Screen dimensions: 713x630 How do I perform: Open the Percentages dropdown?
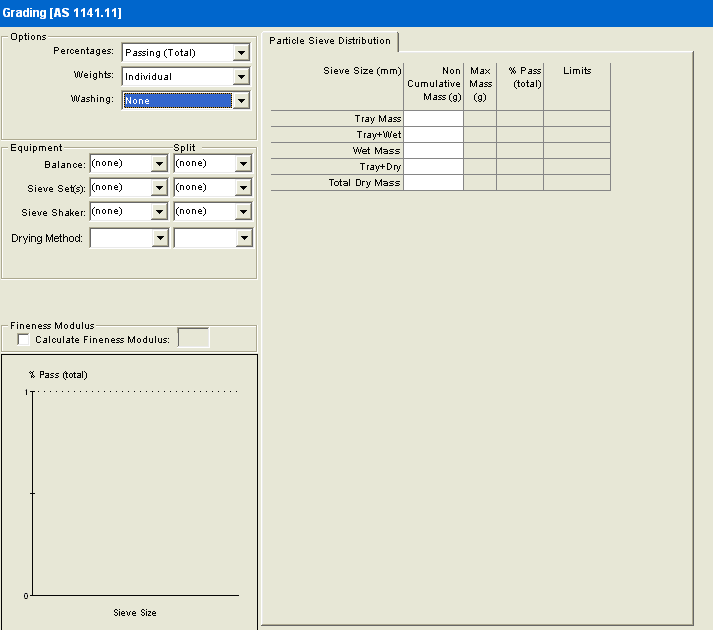[240, 53]
